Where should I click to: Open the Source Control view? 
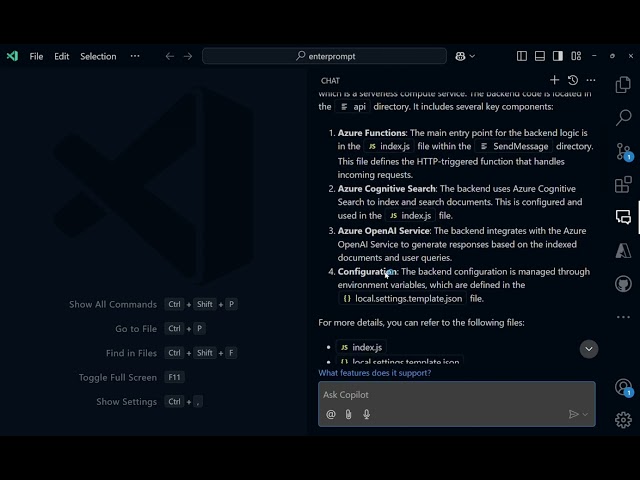click(624, 151)
